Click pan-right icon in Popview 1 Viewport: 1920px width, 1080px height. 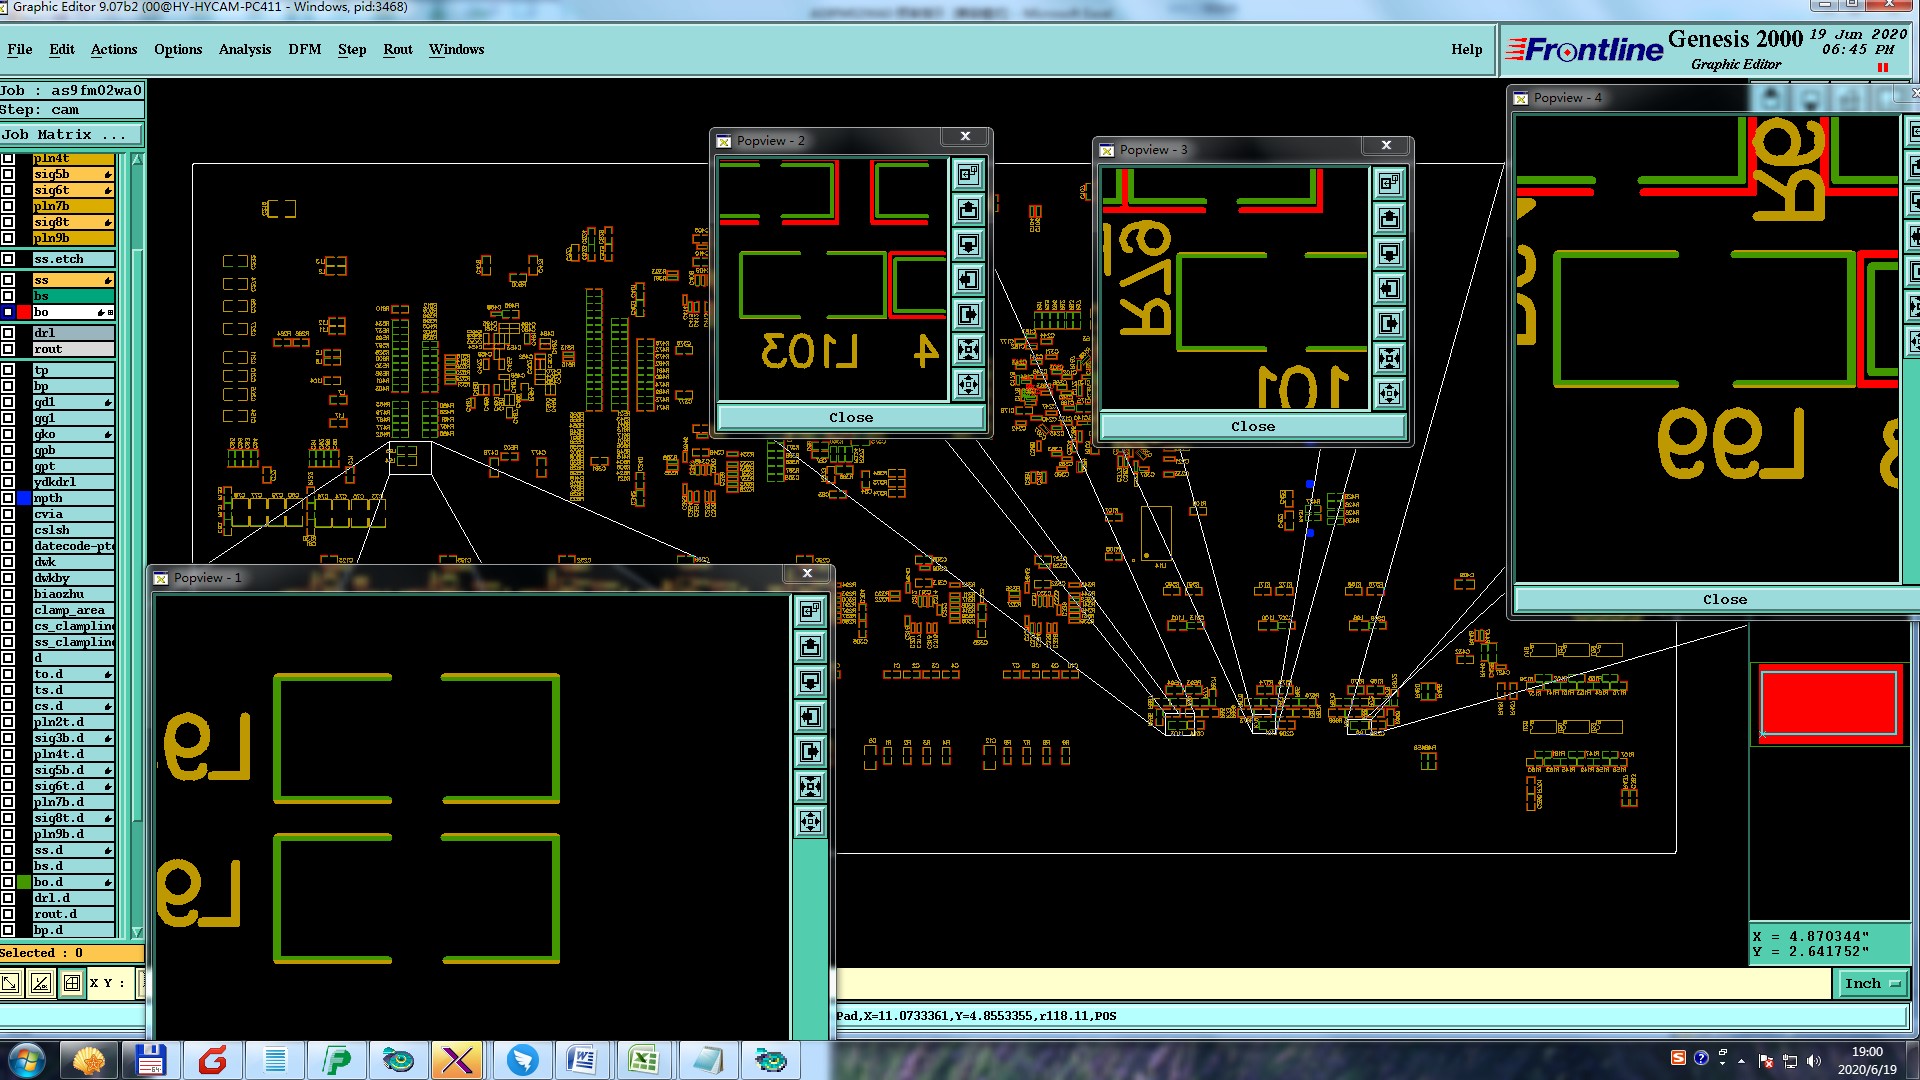click(x=810, y=751)
